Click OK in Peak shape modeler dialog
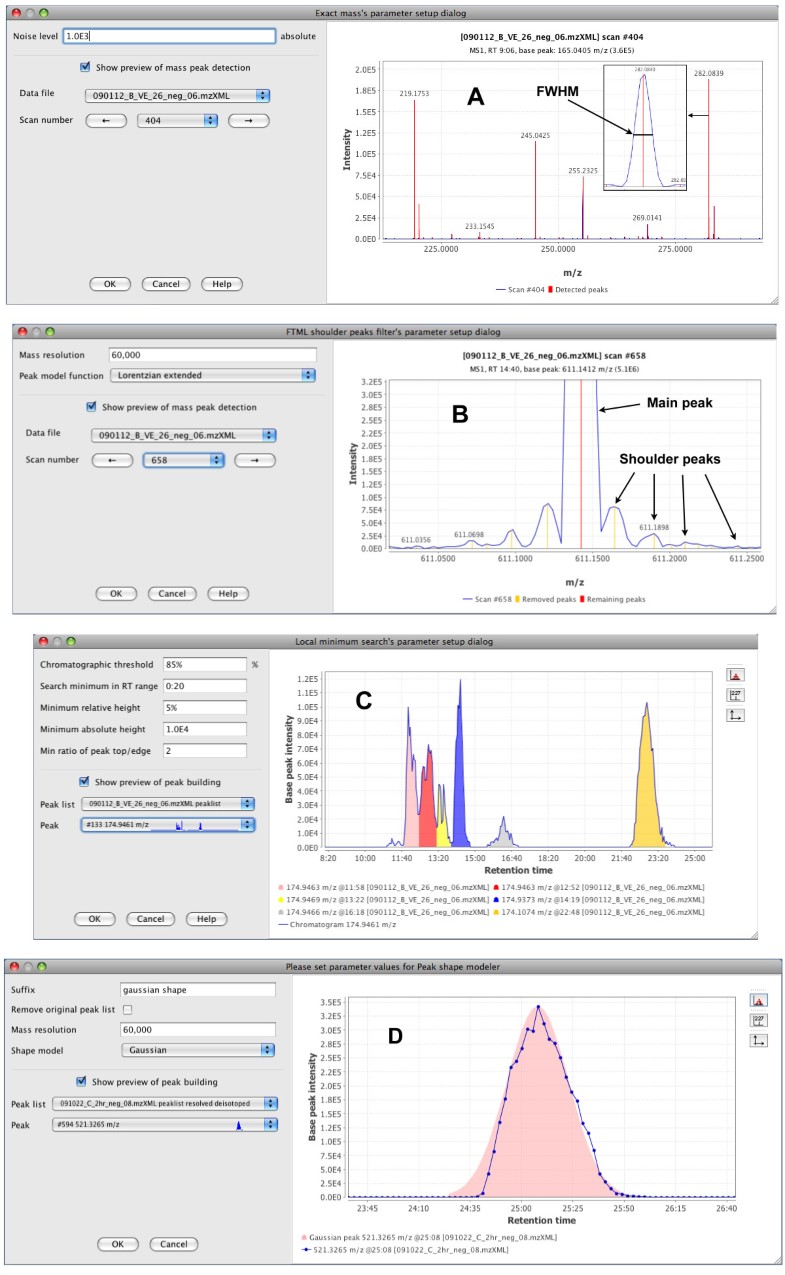The width and height of the screenshot is (785, 1275). (x=117, y=1244)
